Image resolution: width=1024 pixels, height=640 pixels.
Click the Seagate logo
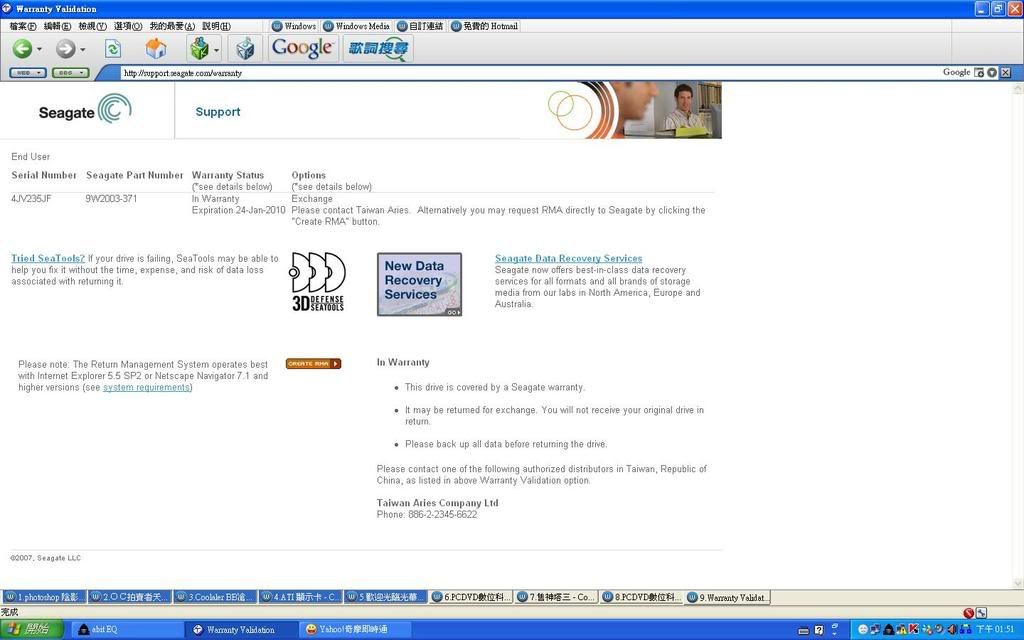(85, 109)
